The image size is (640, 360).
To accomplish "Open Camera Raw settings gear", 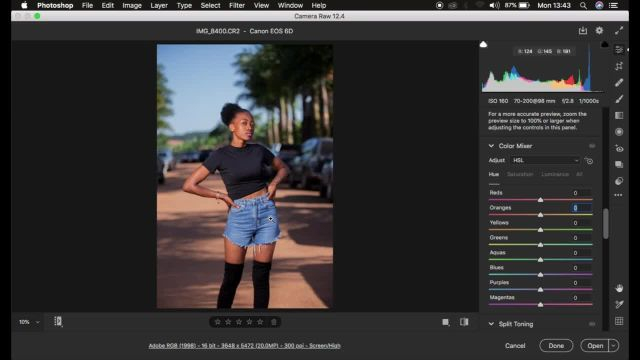I will pyautogui.click(x=599, y=31).
